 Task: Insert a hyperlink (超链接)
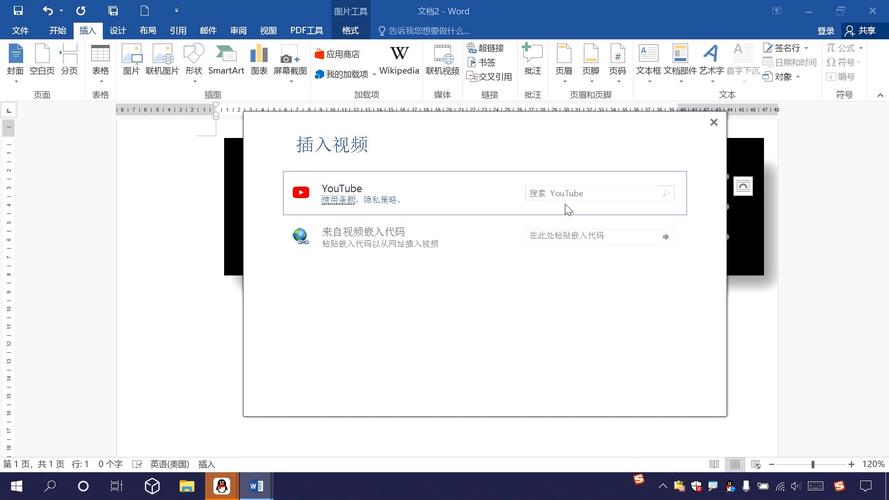(x=485, y=48)
